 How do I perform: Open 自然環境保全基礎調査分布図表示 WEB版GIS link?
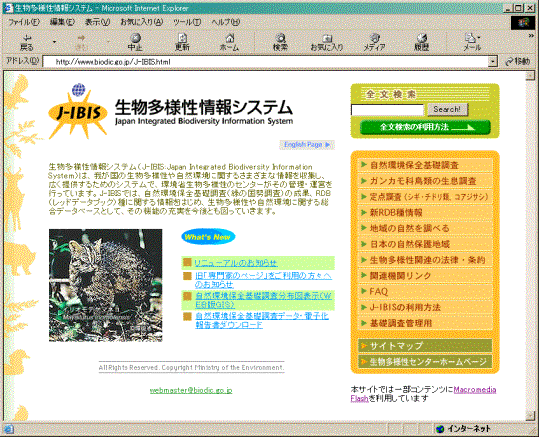[x=264, y=300]
